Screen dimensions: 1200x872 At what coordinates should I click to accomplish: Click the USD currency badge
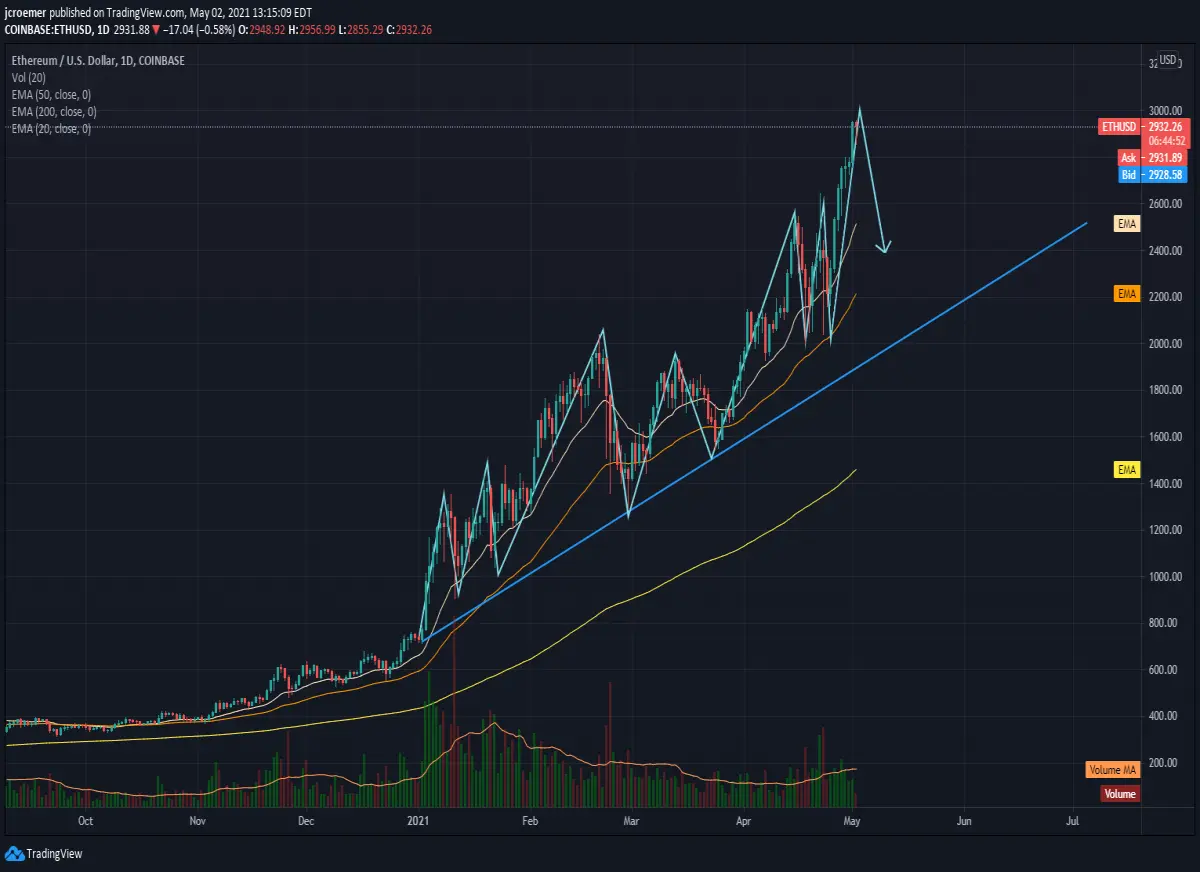1168,60
